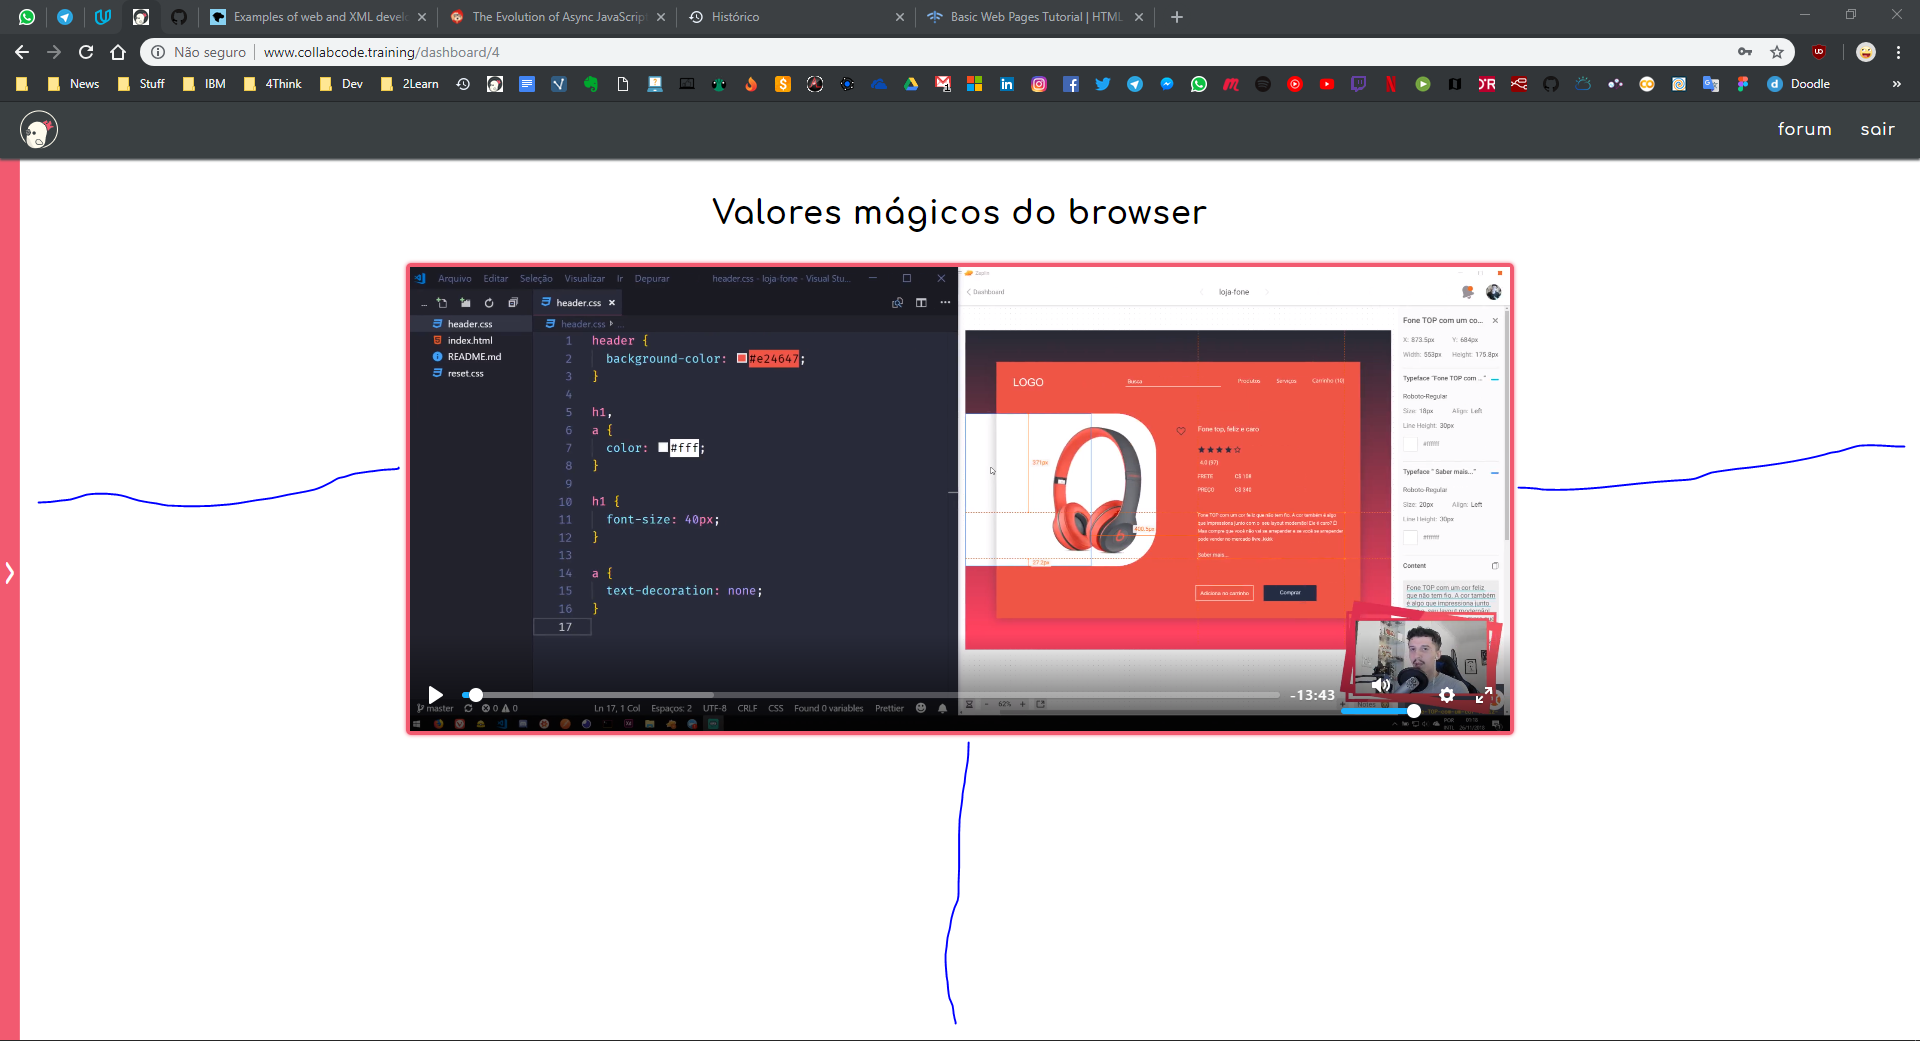Open the Meetup bookmark
Image resolution: width=1920 pixels, height=1041 pixels.
point(1231,84)
